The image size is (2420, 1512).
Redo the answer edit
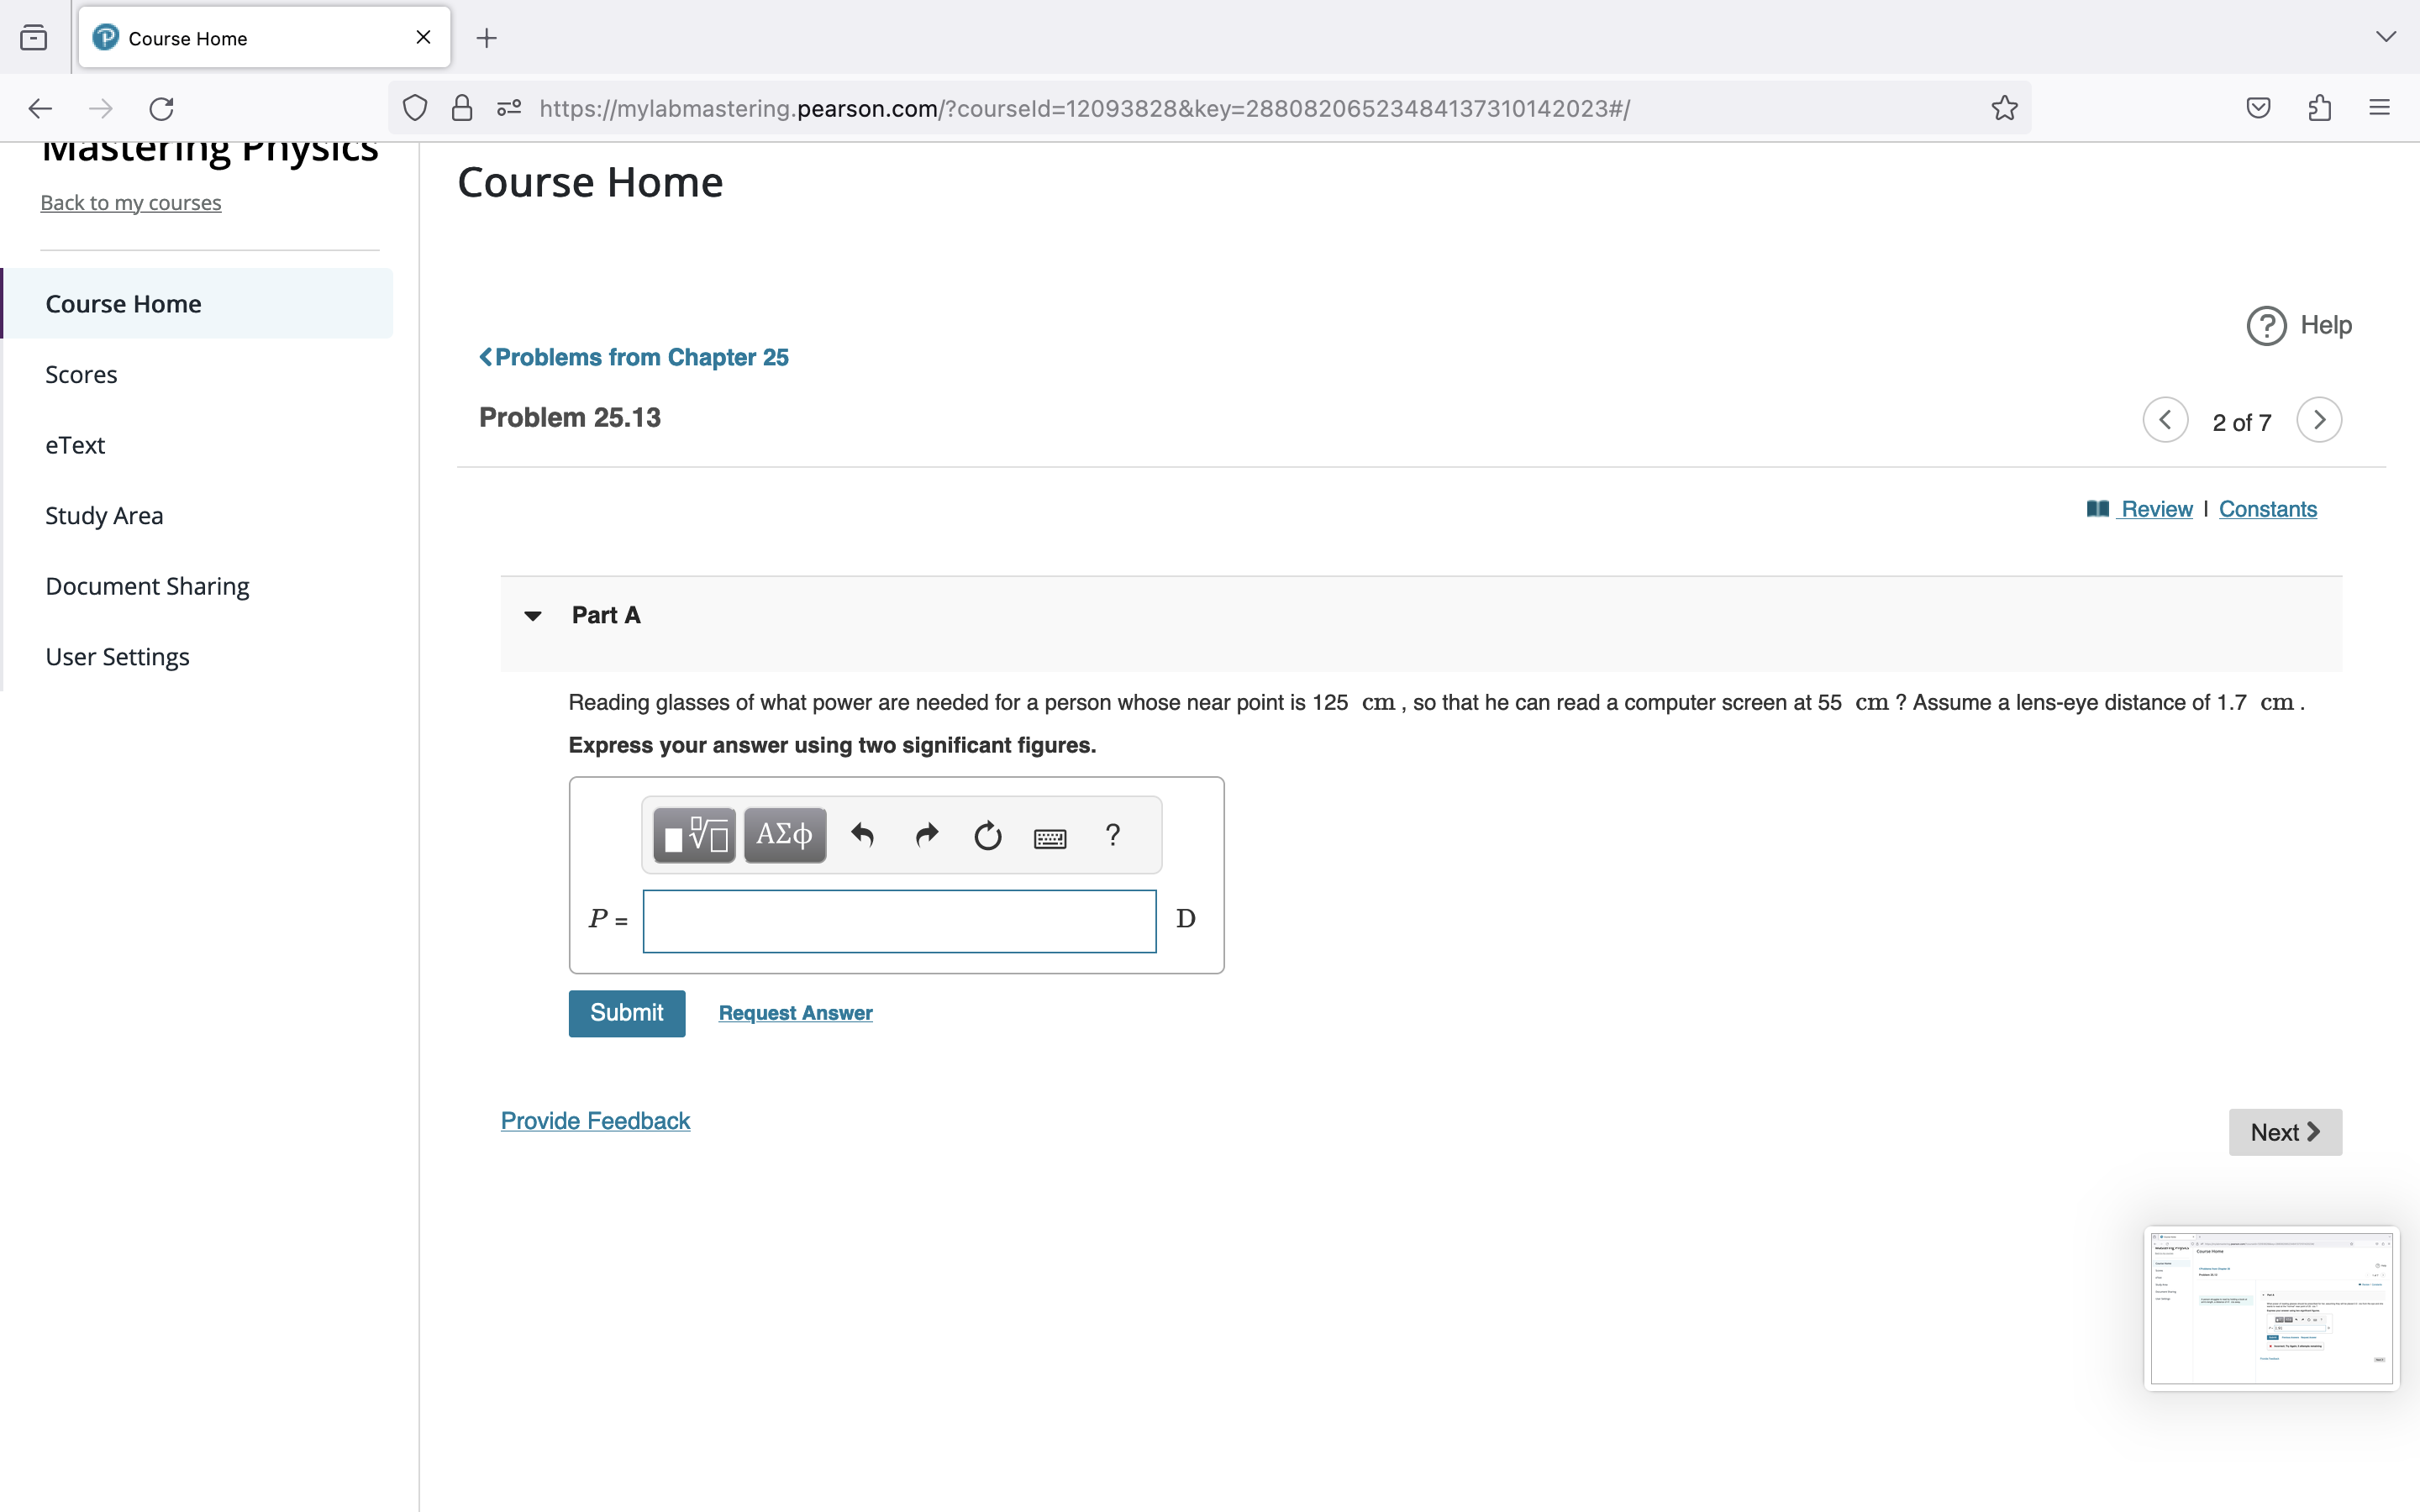pos(925,834)
